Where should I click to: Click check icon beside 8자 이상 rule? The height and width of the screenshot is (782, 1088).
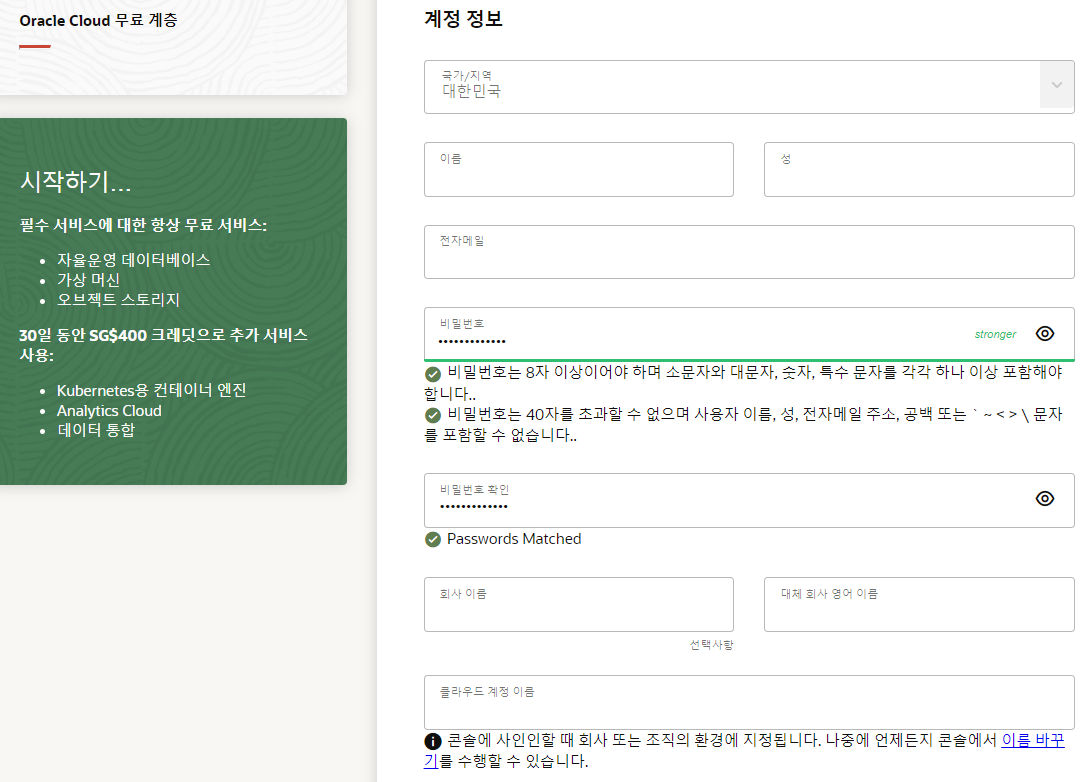(432, 374)
